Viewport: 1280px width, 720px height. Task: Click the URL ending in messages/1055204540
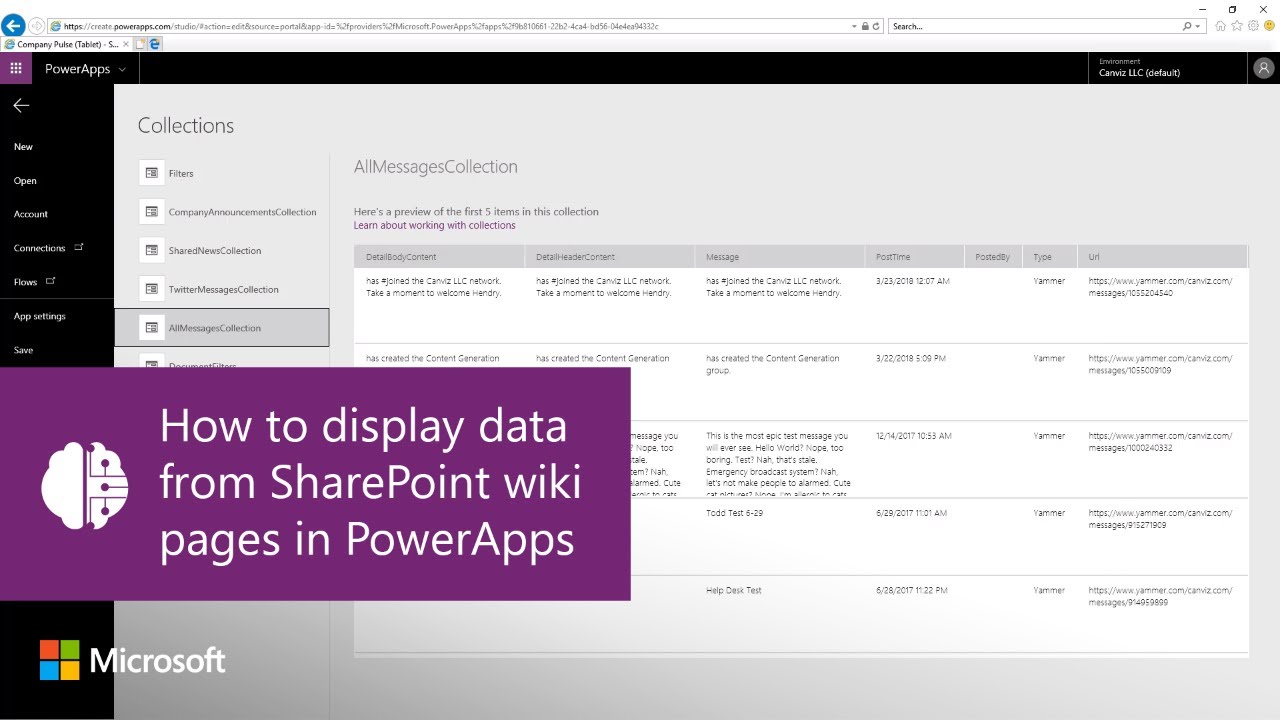coord(1160,287)
